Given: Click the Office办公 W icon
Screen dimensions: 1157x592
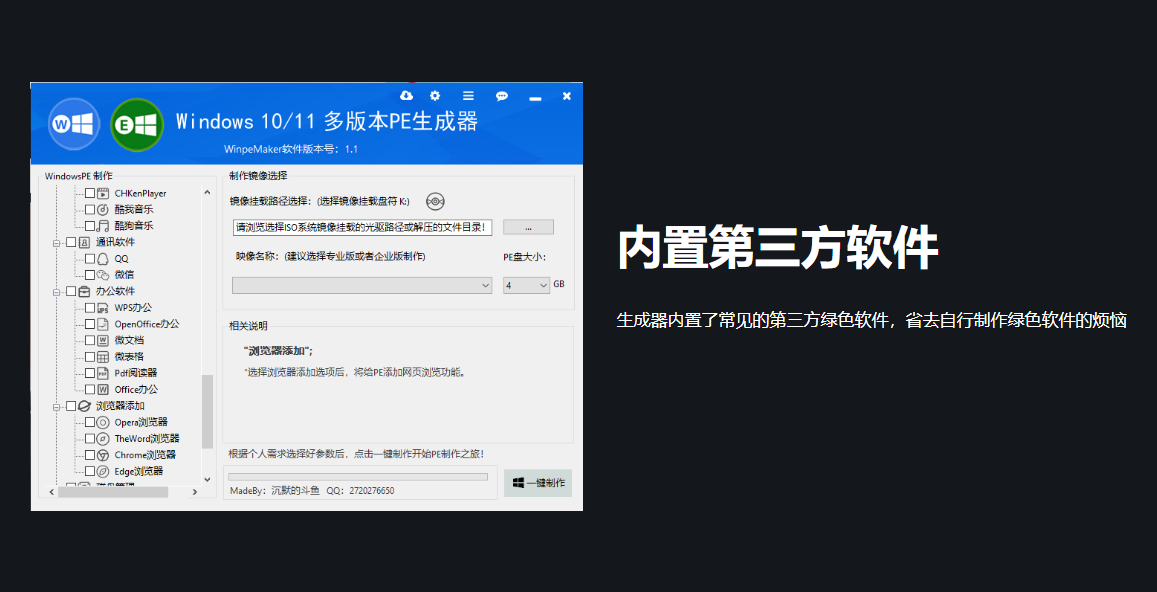Looking at the screenshot, I should point(103,389).
